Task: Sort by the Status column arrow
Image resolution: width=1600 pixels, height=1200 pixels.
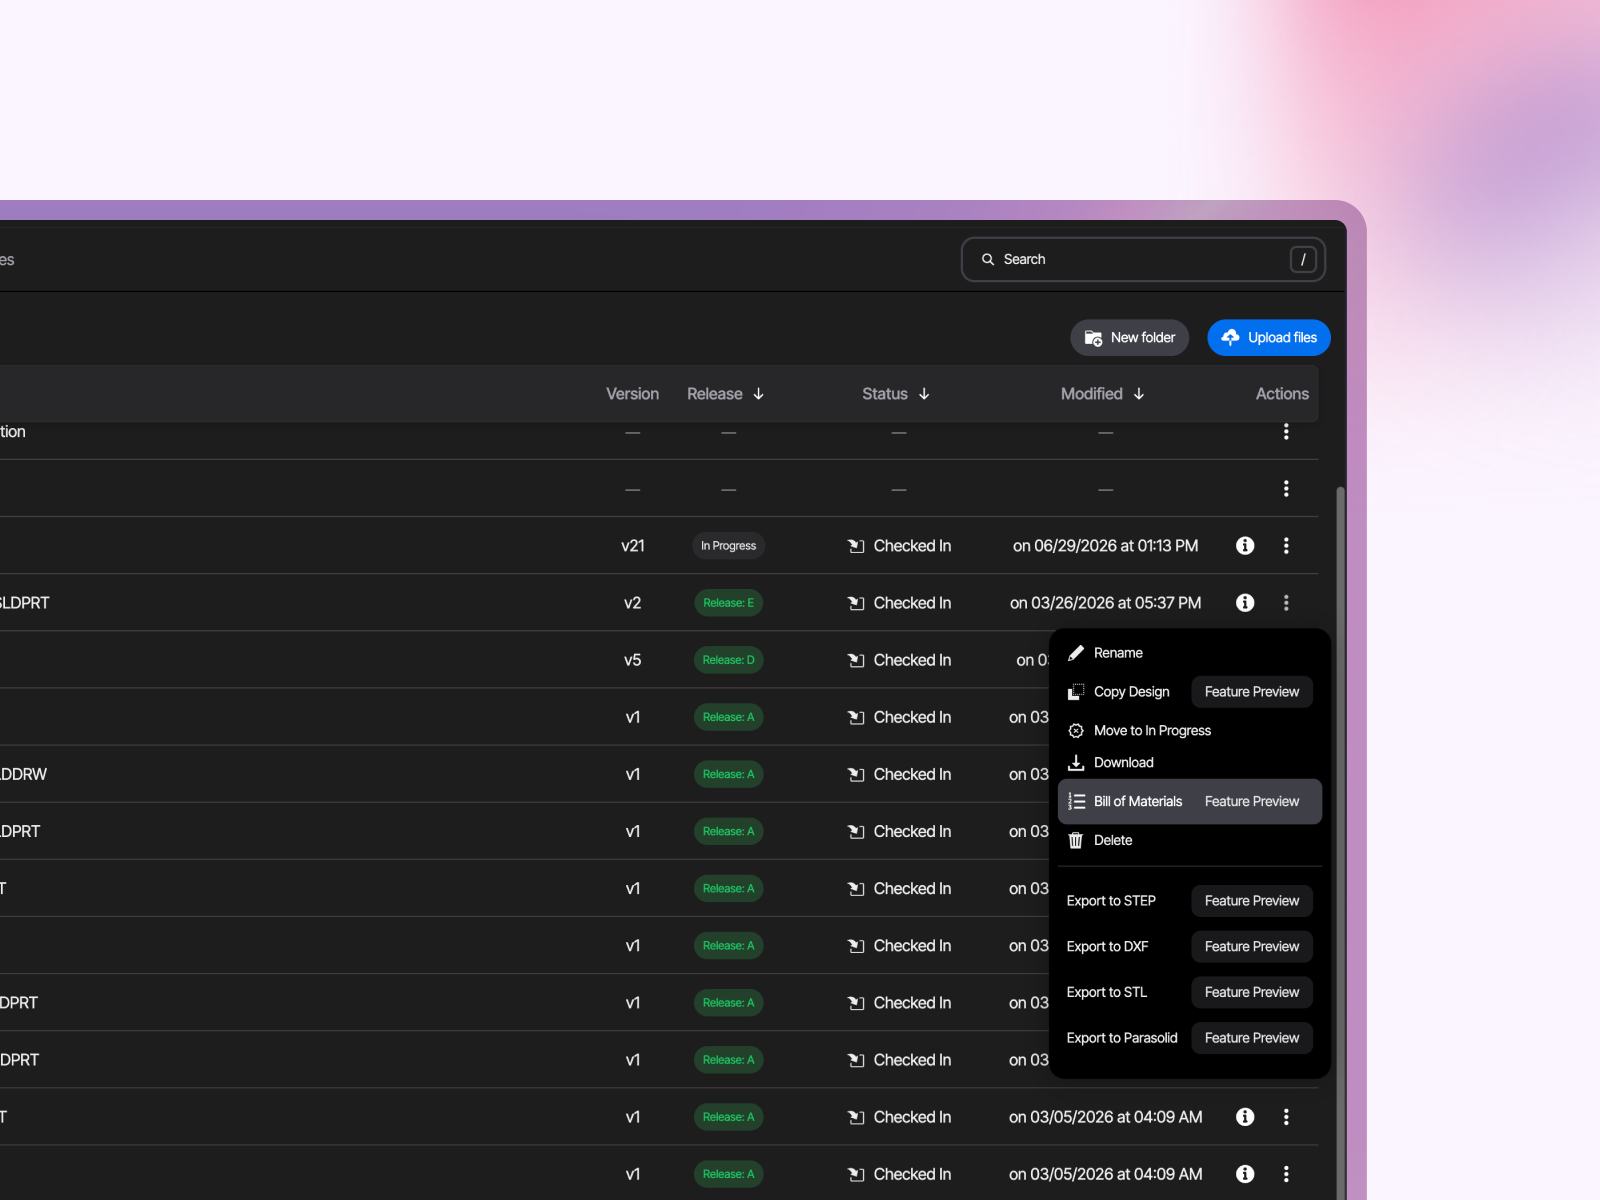Action: (924, 394)
